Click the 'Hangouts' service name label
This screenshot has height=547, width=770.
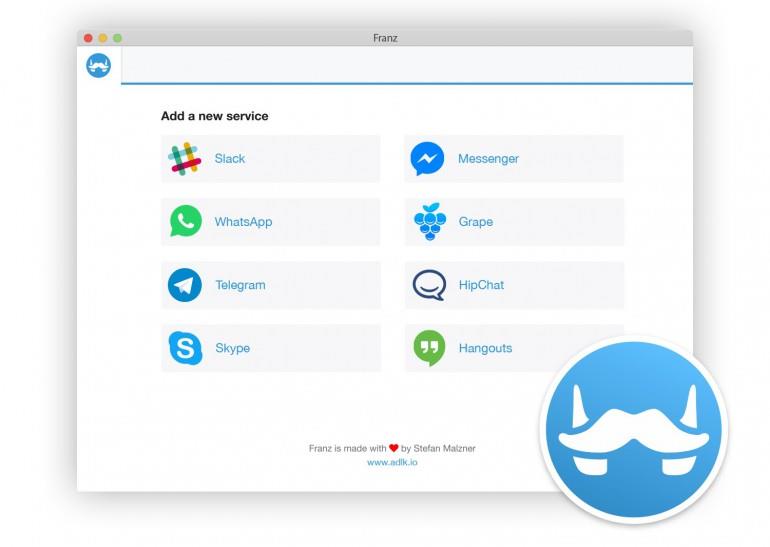point(485,348)
